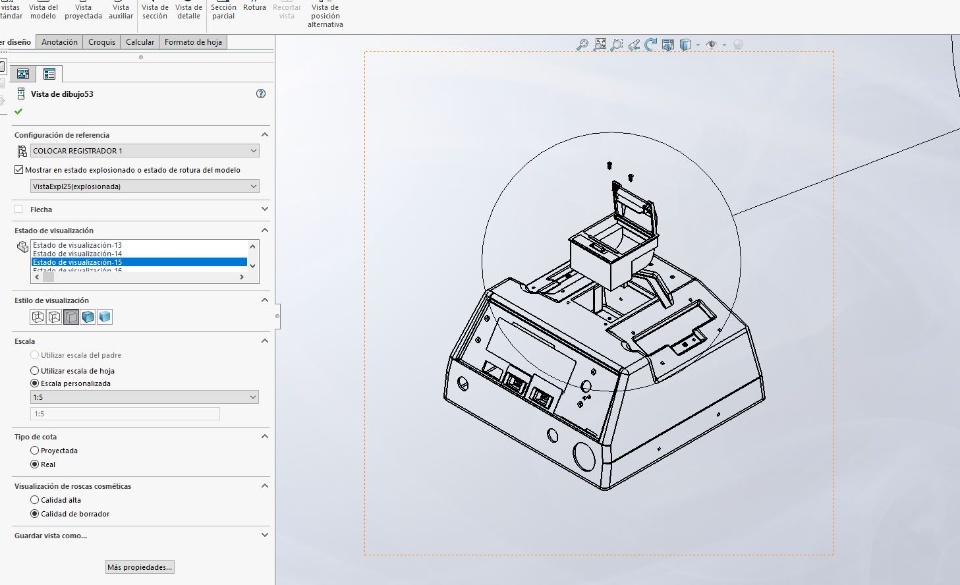Image resolution: width=960 pixels, height=585 pixels.
Task: Select Hidden Lines Visible display style icon
Action: coord(54,317)
